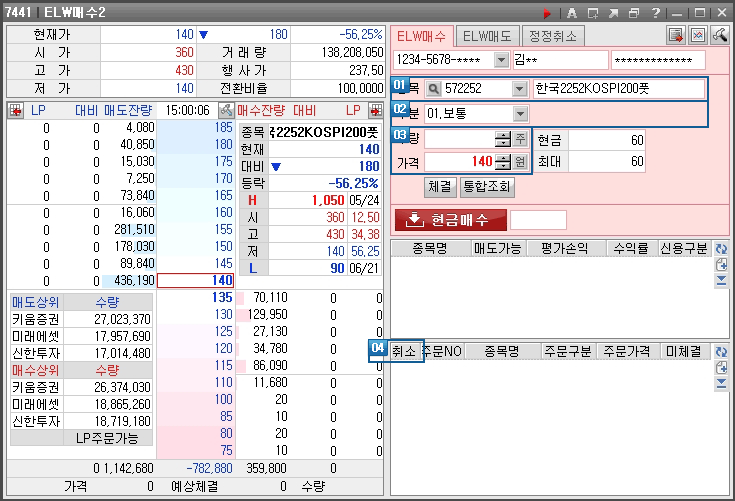Toggle the 원 price unit button
Screen dimensions: 735x501
pos(520,162)
